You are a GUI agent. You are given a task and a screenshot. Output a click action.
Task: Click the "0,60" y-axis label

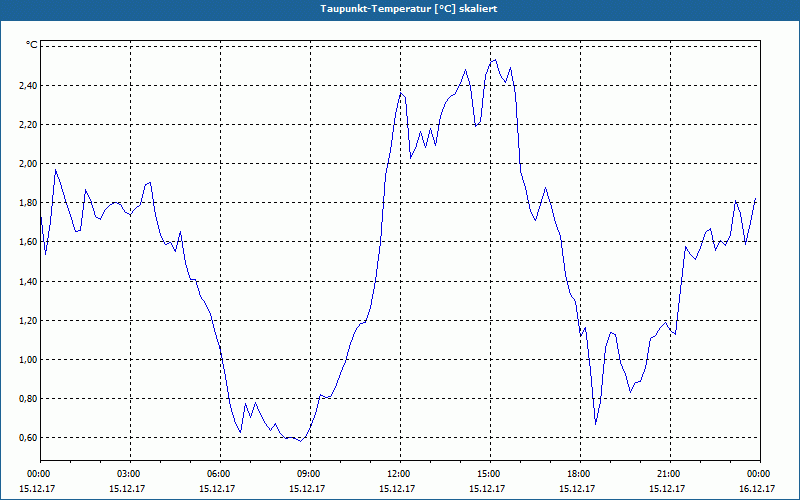point(28,438)
